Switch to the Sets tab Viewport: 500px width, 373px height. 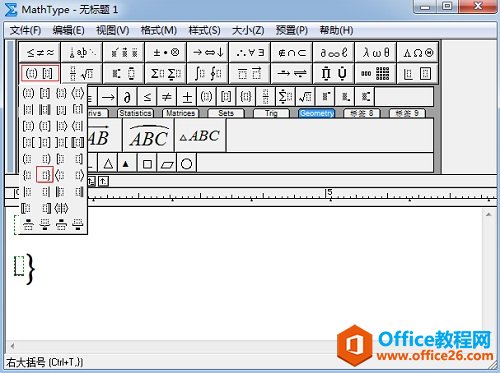(x=226, y=113)
